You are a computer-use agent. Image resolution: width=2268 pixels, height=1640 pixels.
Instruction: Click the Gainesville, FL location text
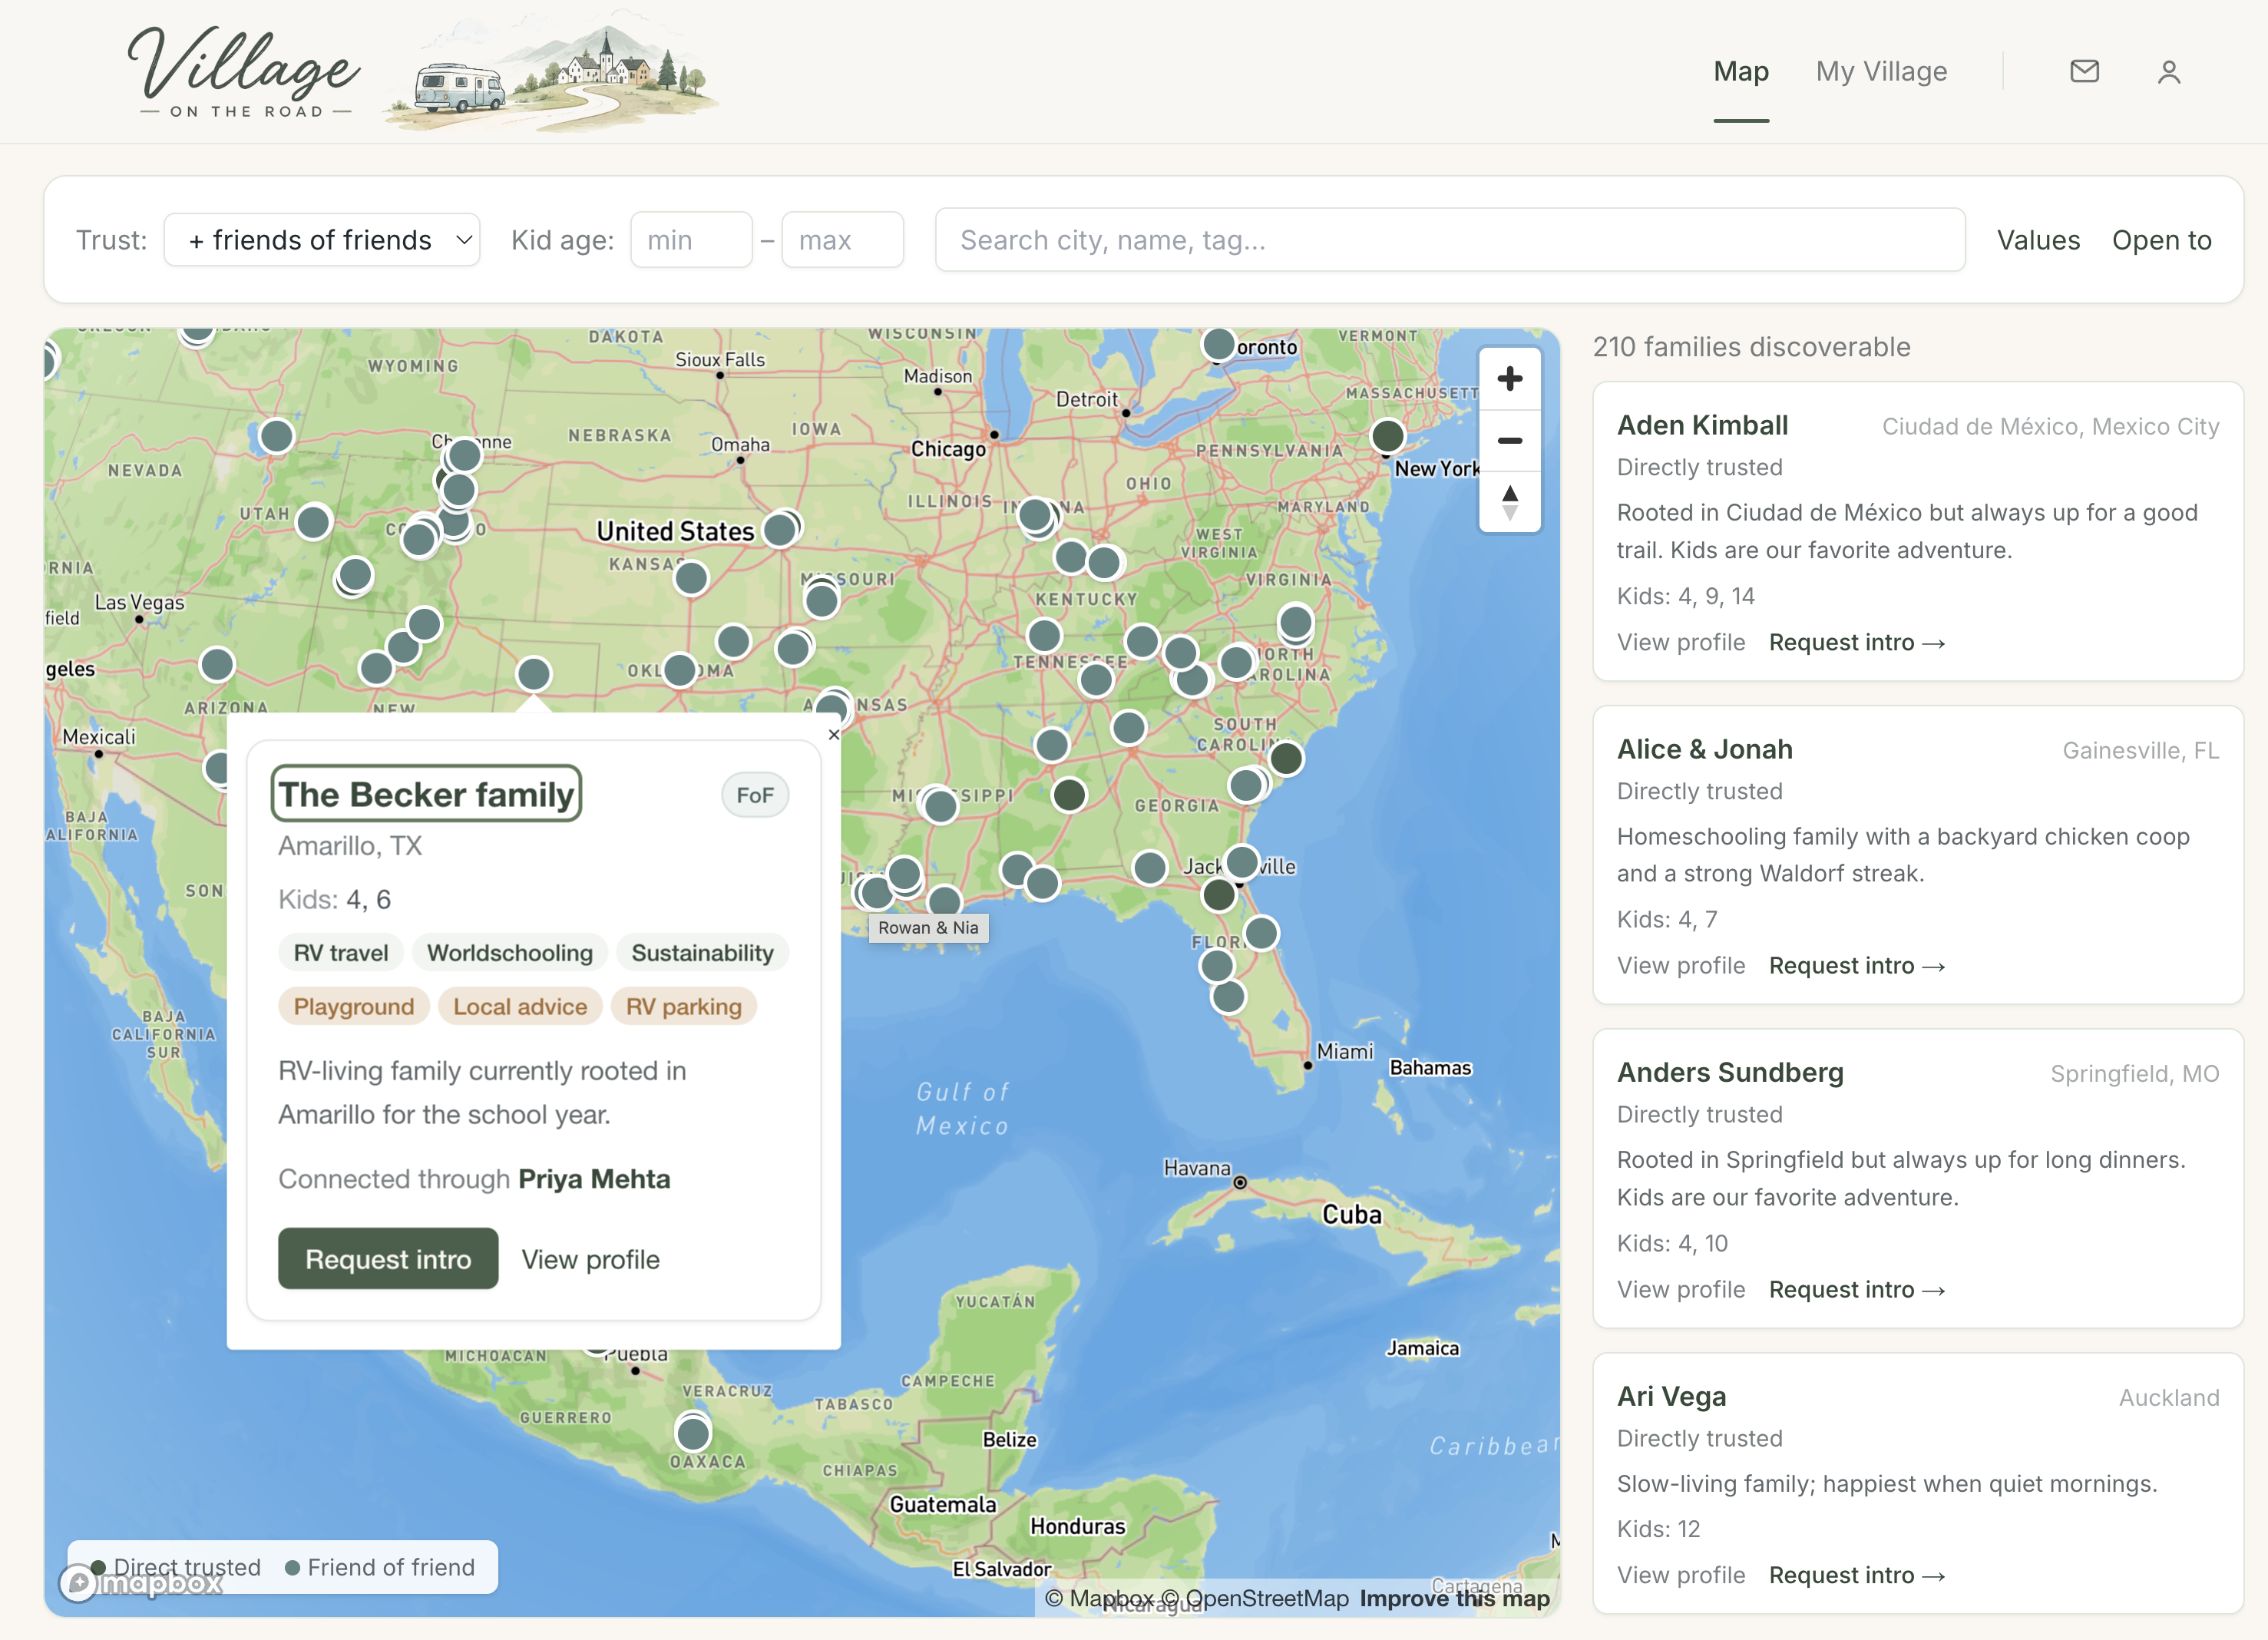pyautogui.click(x=2140, y=751)
